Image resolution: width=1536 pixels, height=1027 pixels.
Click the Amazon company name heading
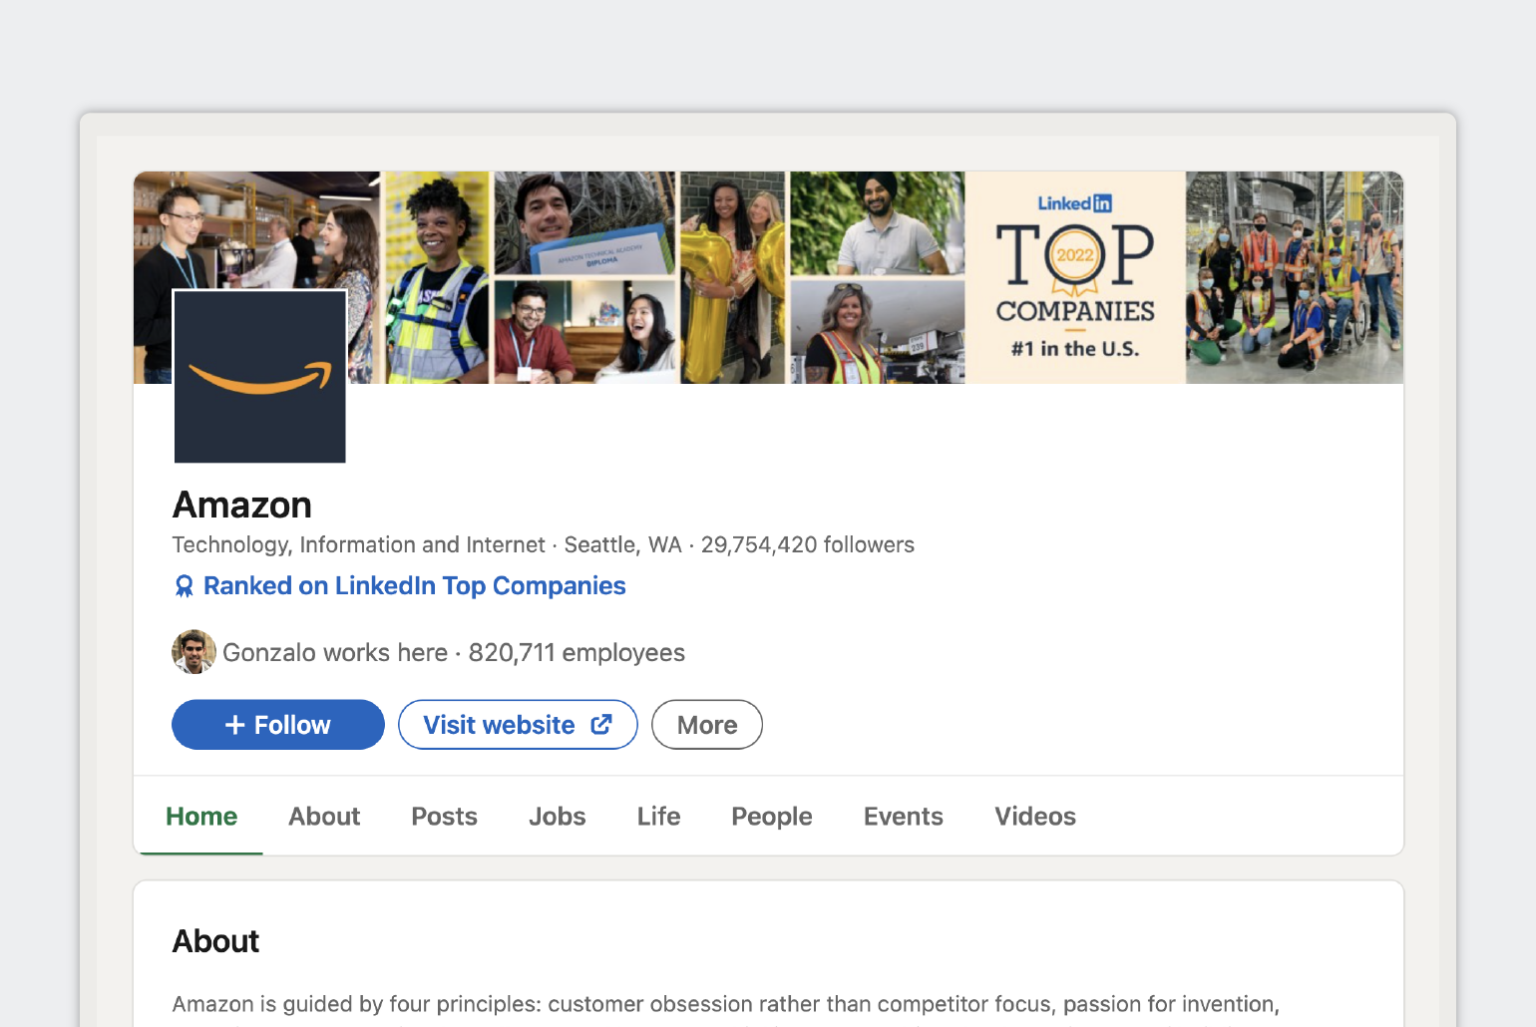tap(242, 505)
